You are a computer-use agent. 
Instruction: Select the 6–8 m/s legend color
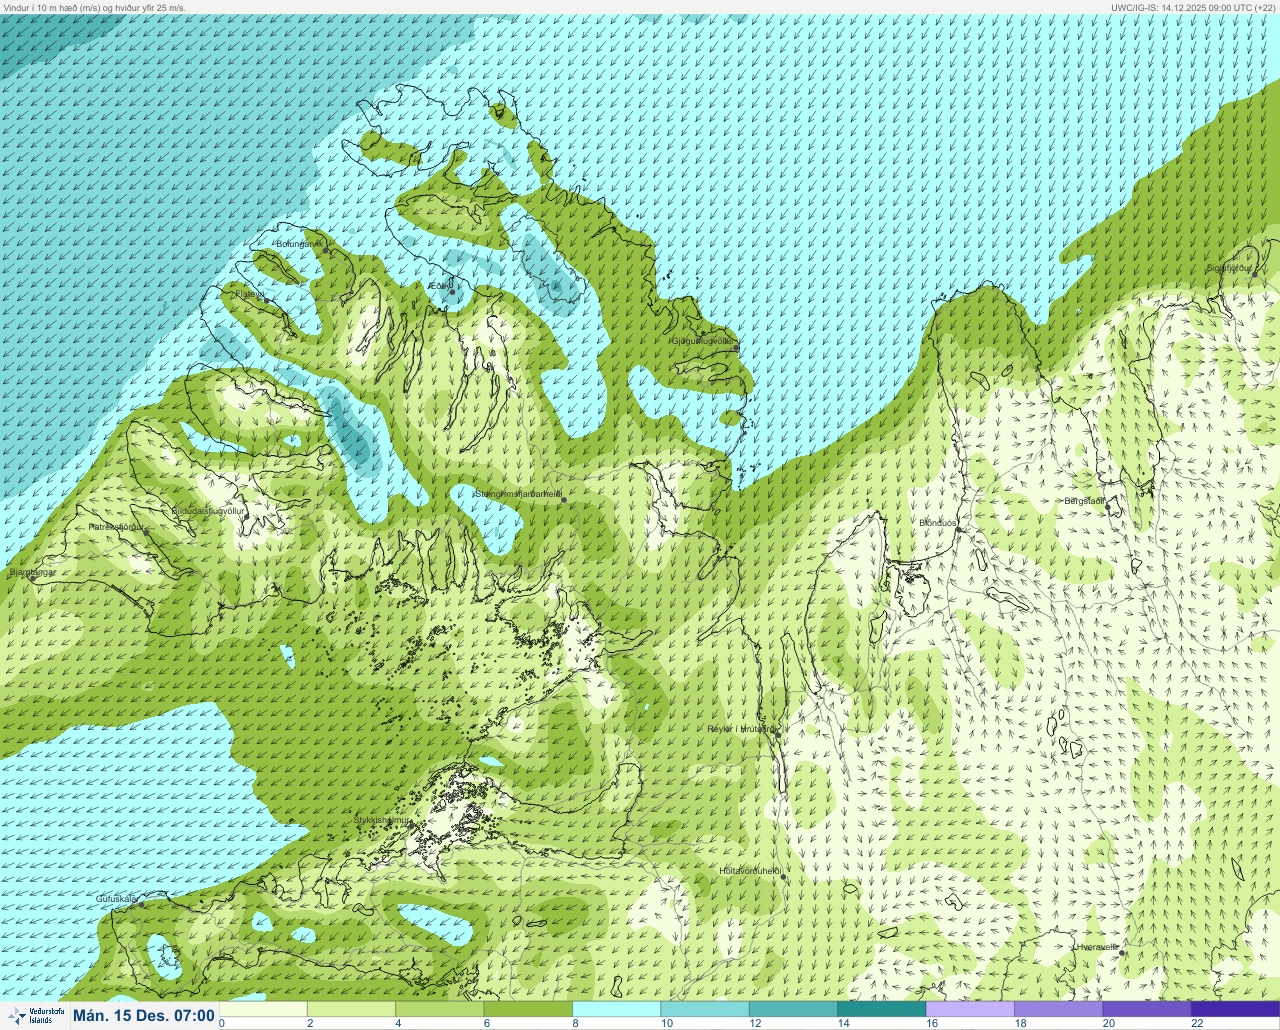528,1009
